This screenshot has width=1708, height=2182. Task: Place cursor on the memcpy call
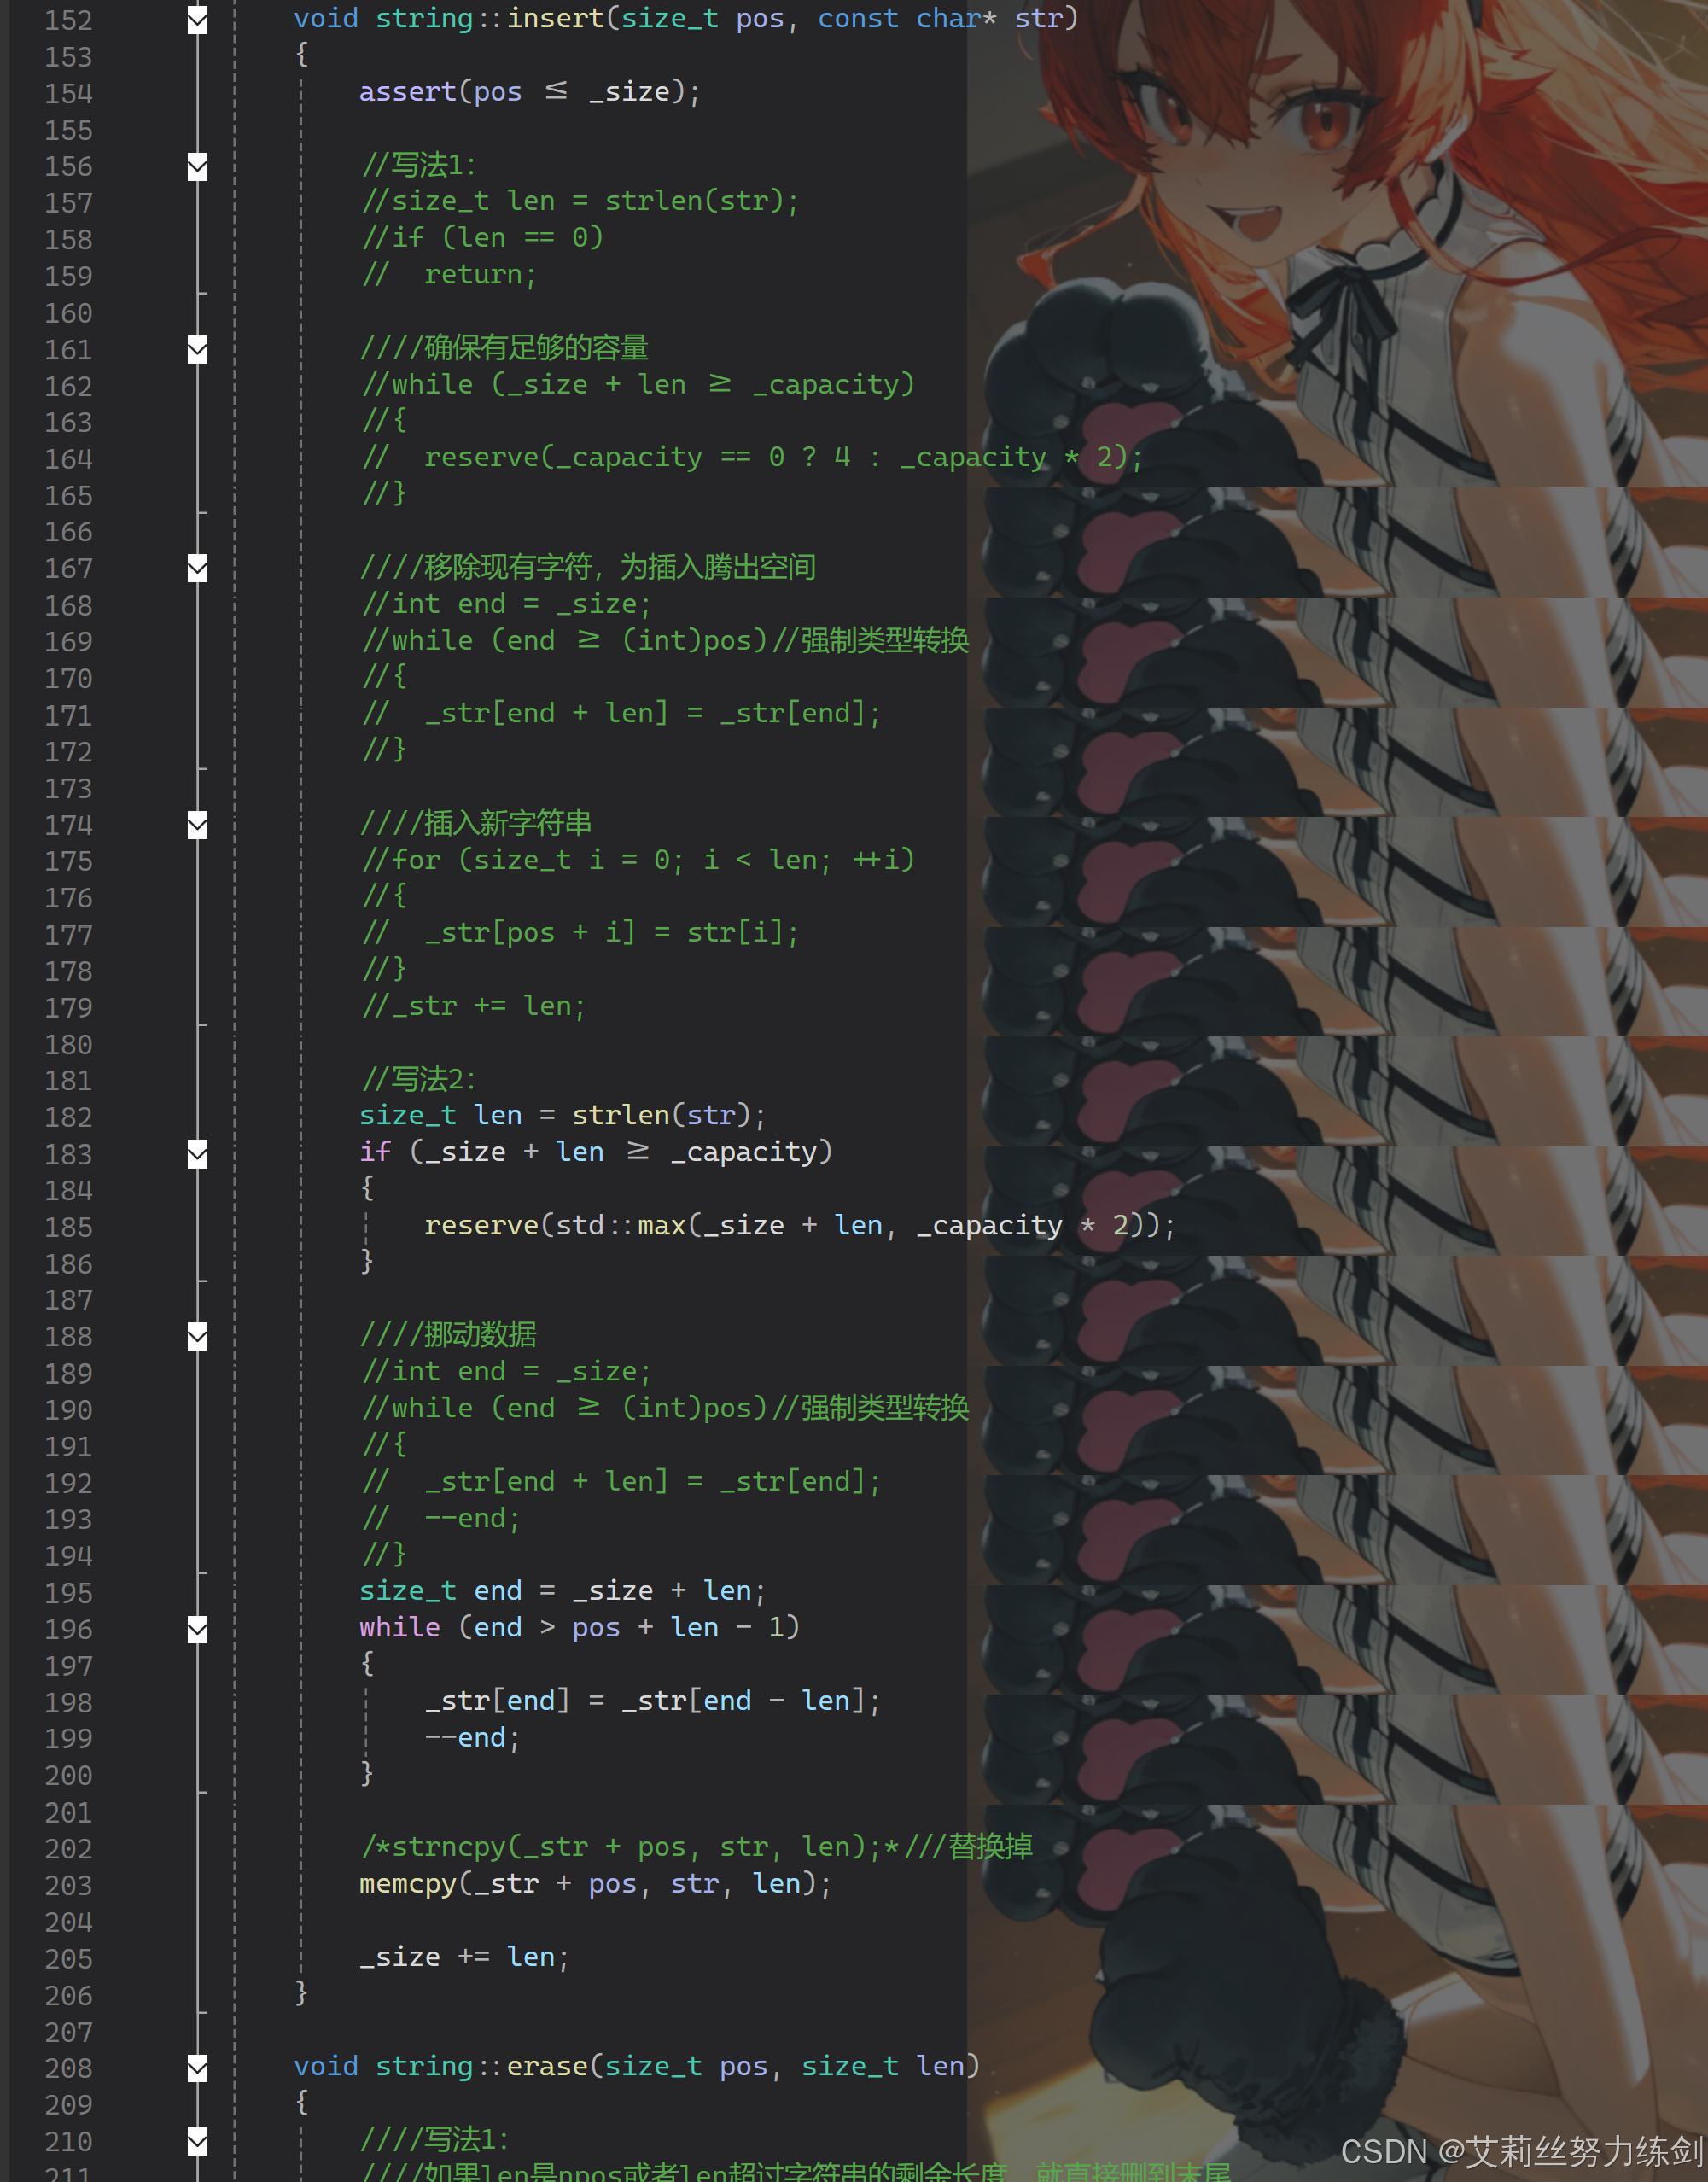408,1884
